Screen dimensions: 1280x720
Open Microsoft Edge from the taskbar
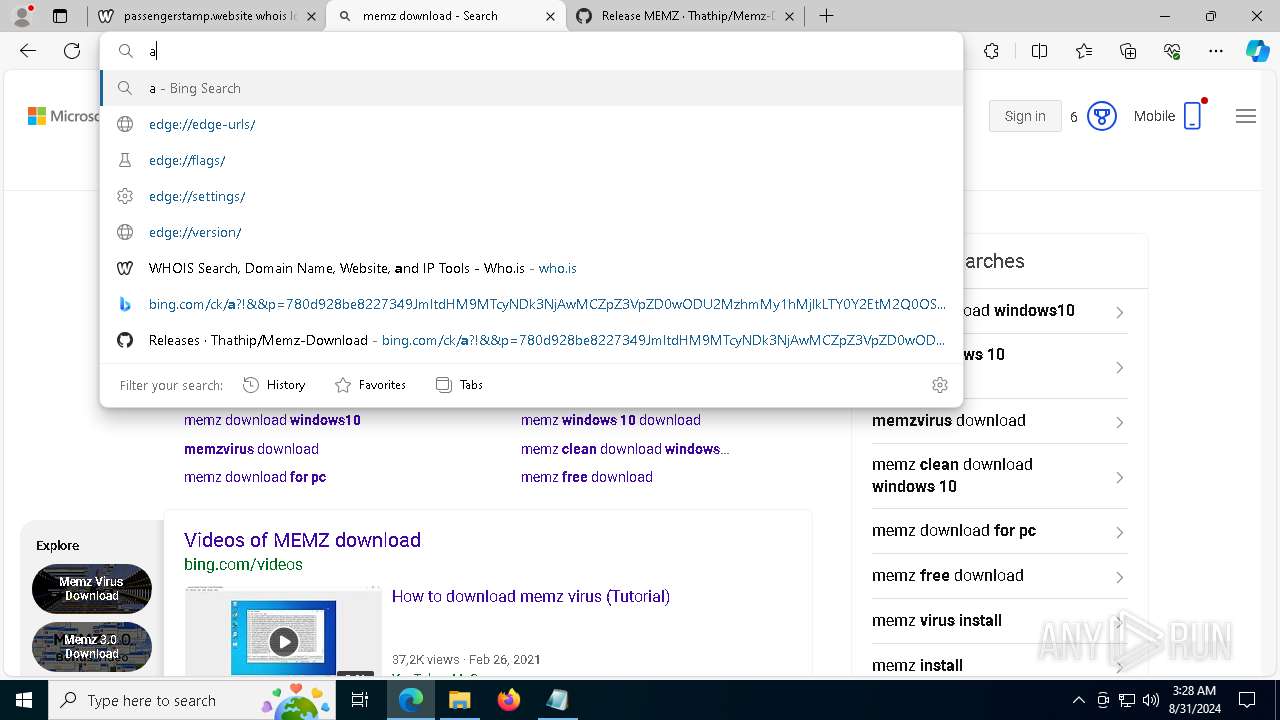[411, 700]
